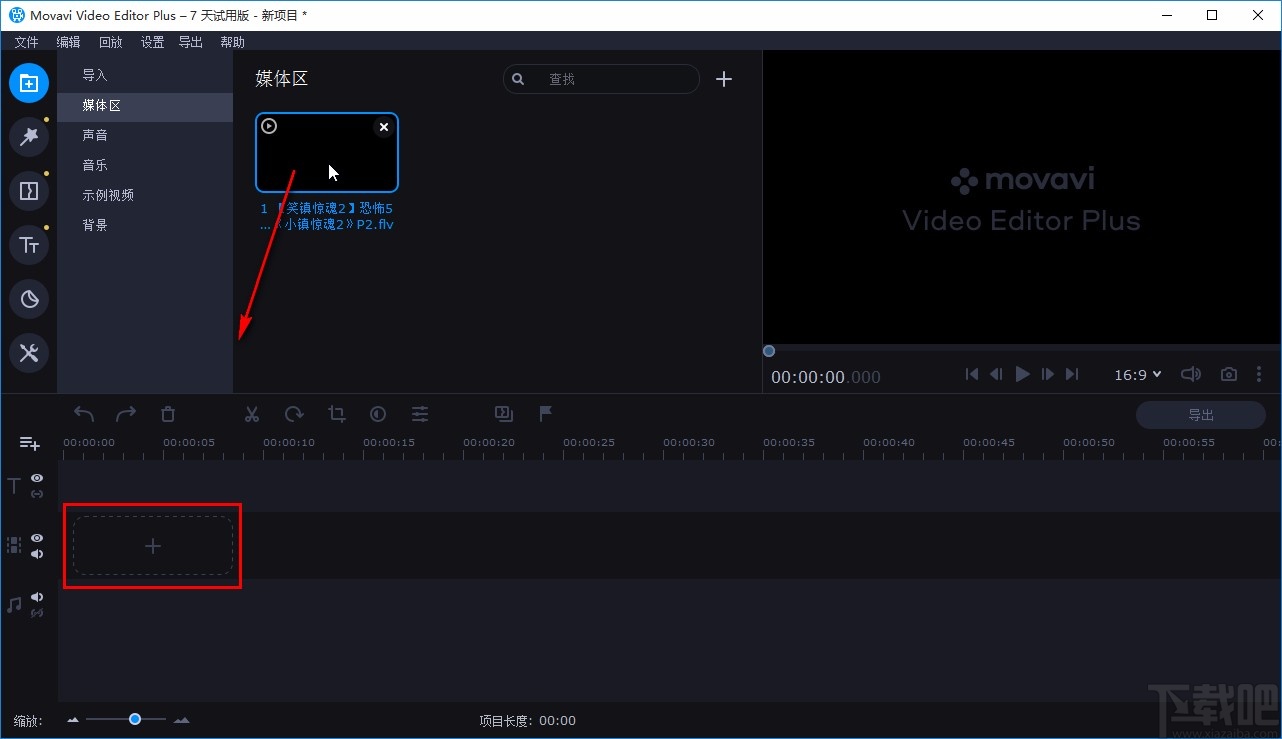The image size is (1282, 739).
Task: Toggle title track link icon
Action: [x=37, y=494]
